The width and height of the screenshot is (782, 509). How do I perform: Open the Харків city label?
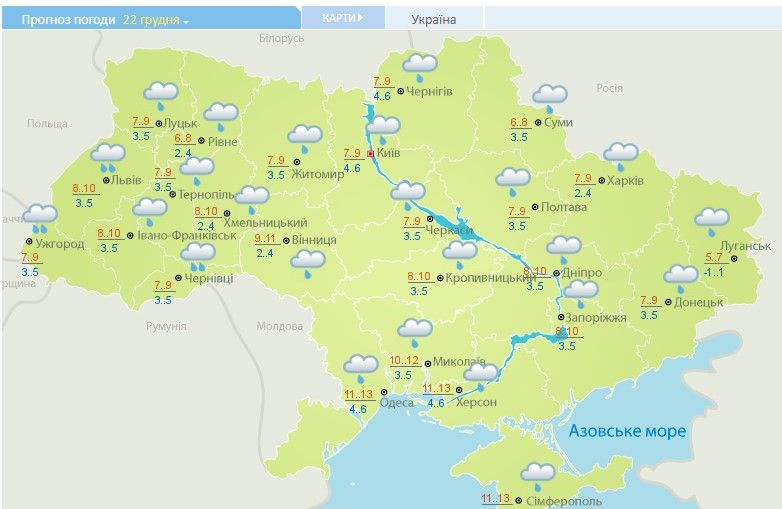click(625, 180)
